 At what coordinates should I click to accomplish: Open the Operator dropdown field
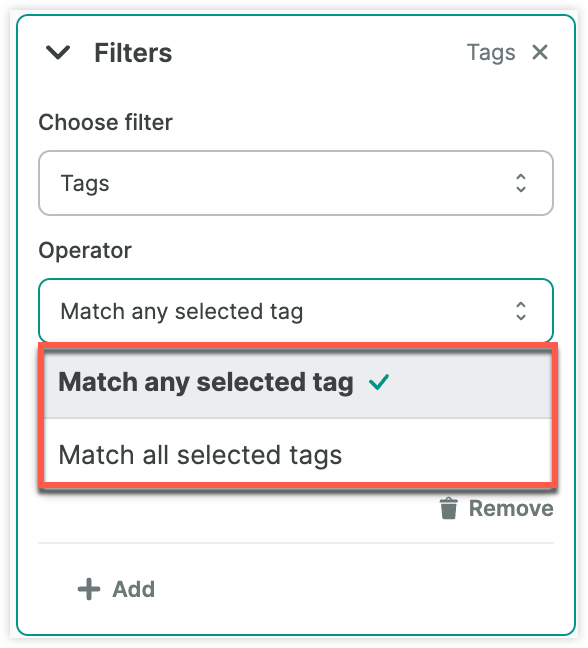296,311
